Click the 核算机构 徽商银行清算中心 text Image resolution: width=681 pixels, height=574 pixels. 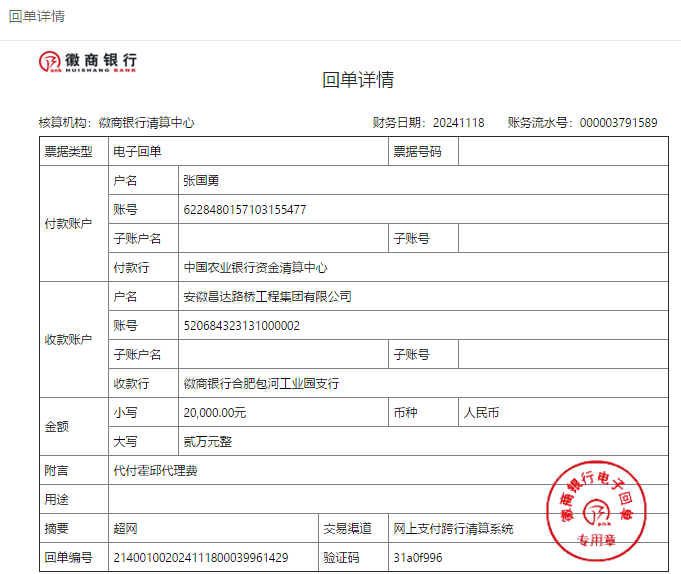point(146,123)
